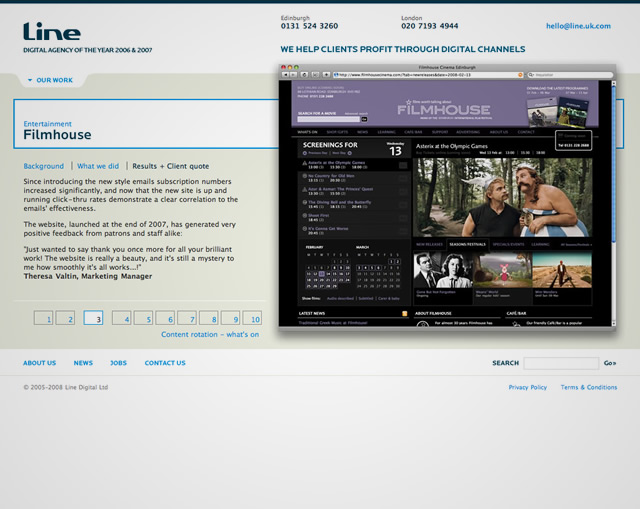Click the Go» search button

pyautogui.click(x=610, y=363)
